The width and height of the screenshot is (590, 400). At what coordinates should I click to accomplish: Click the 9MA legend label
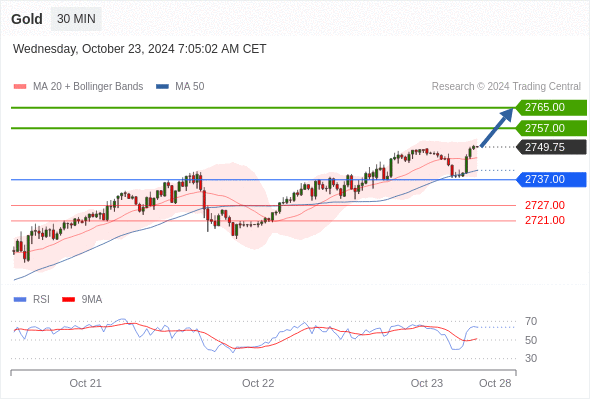coord(92,300)
